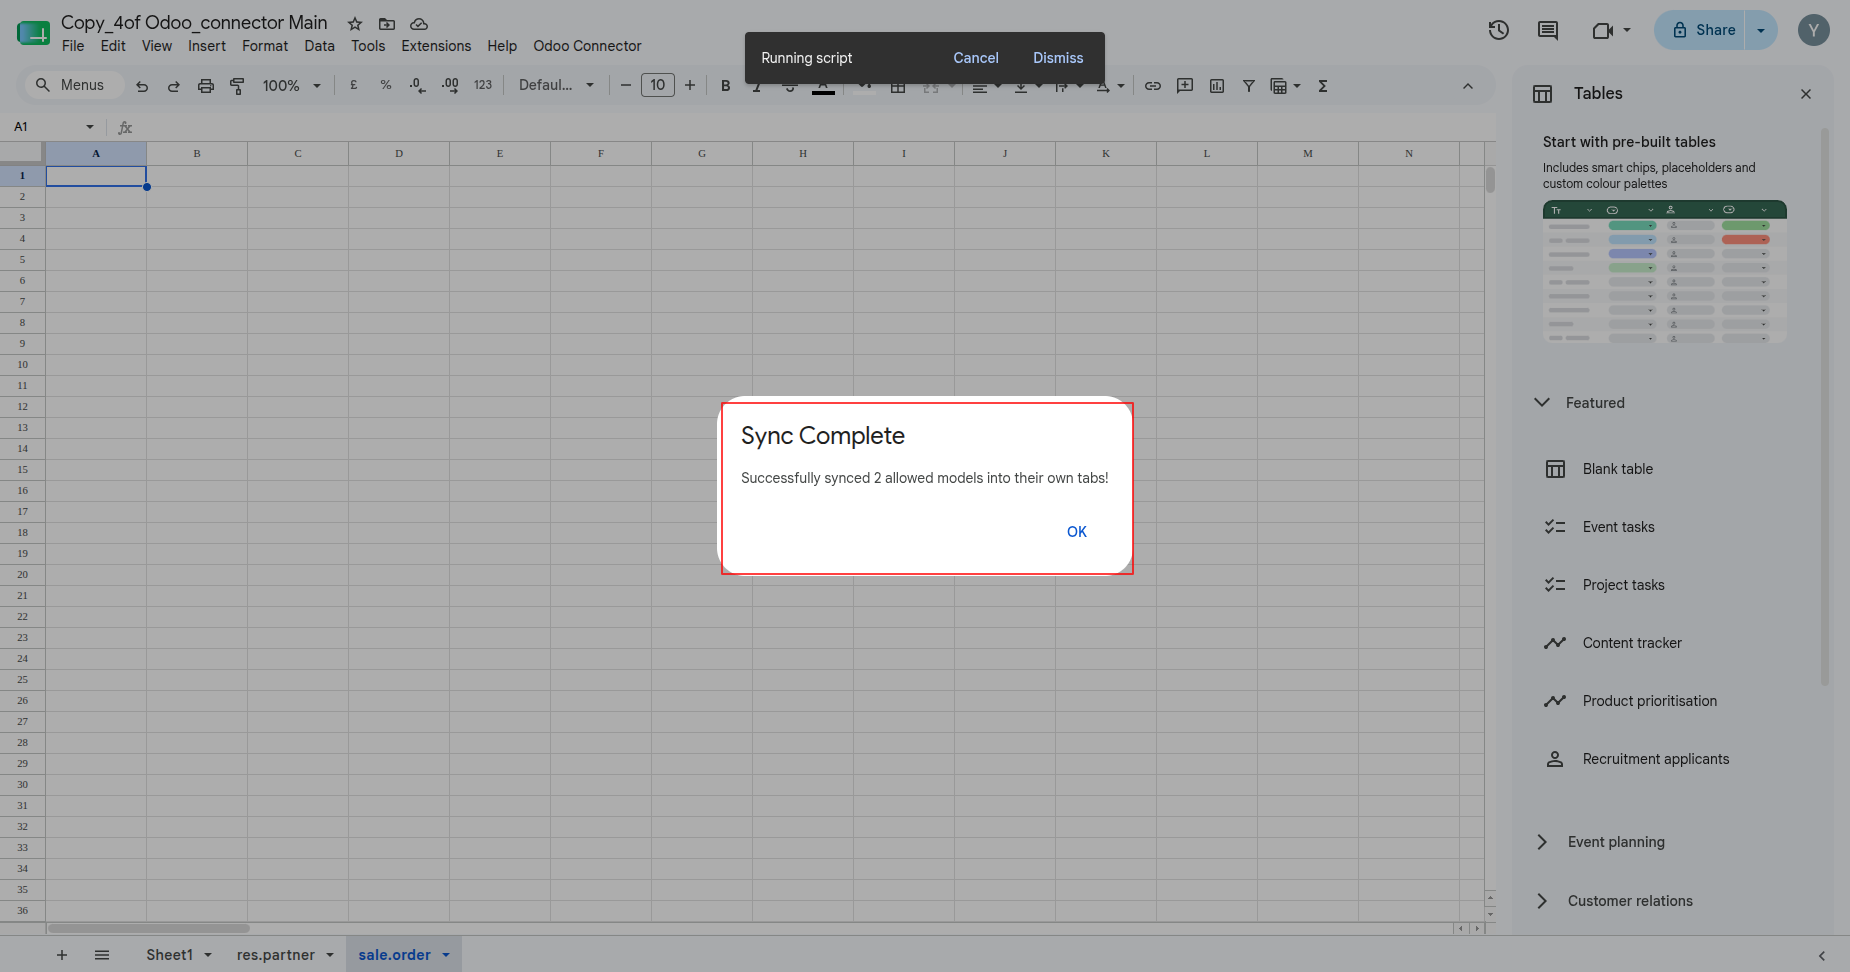
Task: Open the Insert menu
Action: [207, 46]
